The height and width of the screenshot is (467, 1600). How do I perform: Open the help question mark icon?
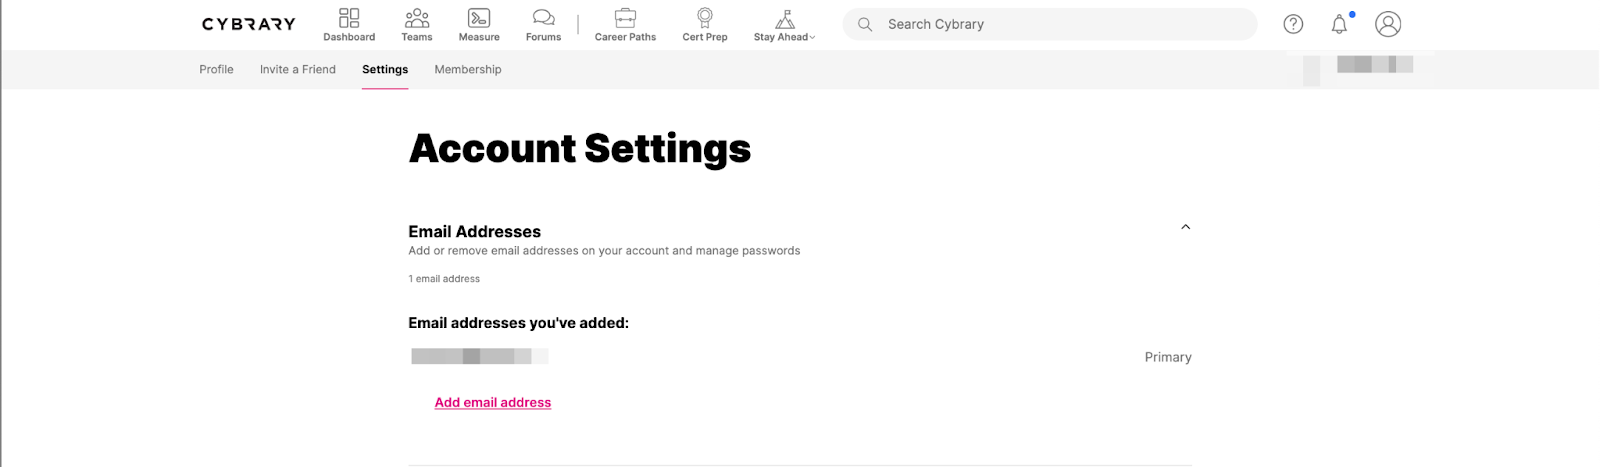tap(1293, 24)
